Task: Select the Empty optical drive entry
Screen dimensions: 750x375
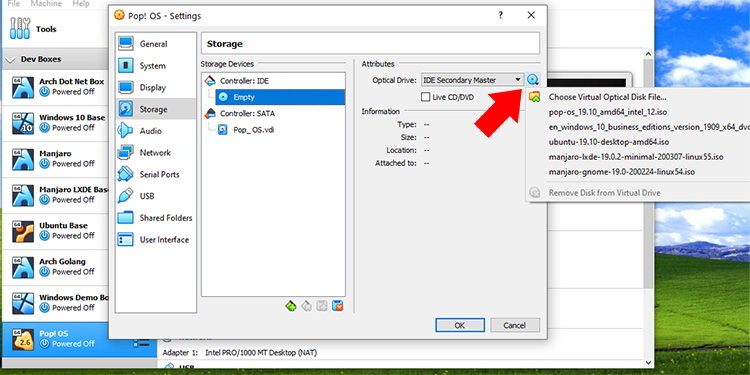Action: pyautogui.click(x=280, y=97)
